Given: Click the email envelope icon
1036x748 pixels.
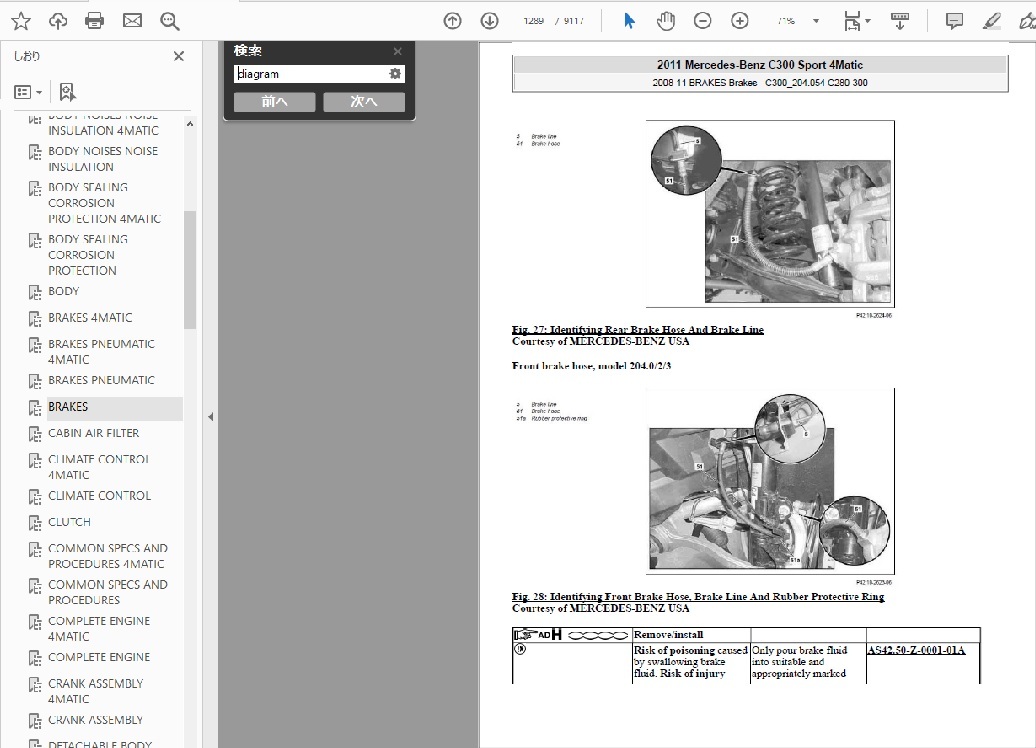Looking at the screenshot, I should point(132,21).
